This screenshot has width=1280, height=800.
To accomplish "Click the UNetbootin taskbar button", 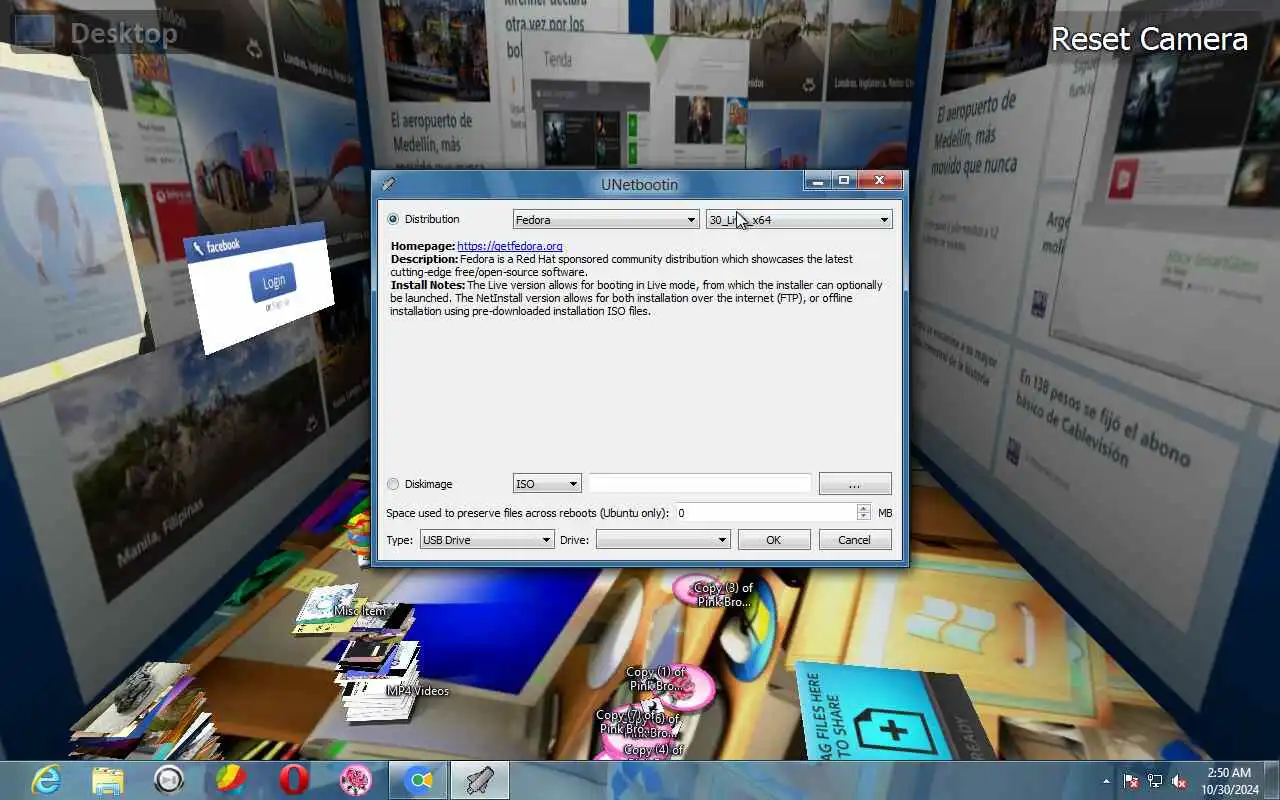I will [480, 780].
